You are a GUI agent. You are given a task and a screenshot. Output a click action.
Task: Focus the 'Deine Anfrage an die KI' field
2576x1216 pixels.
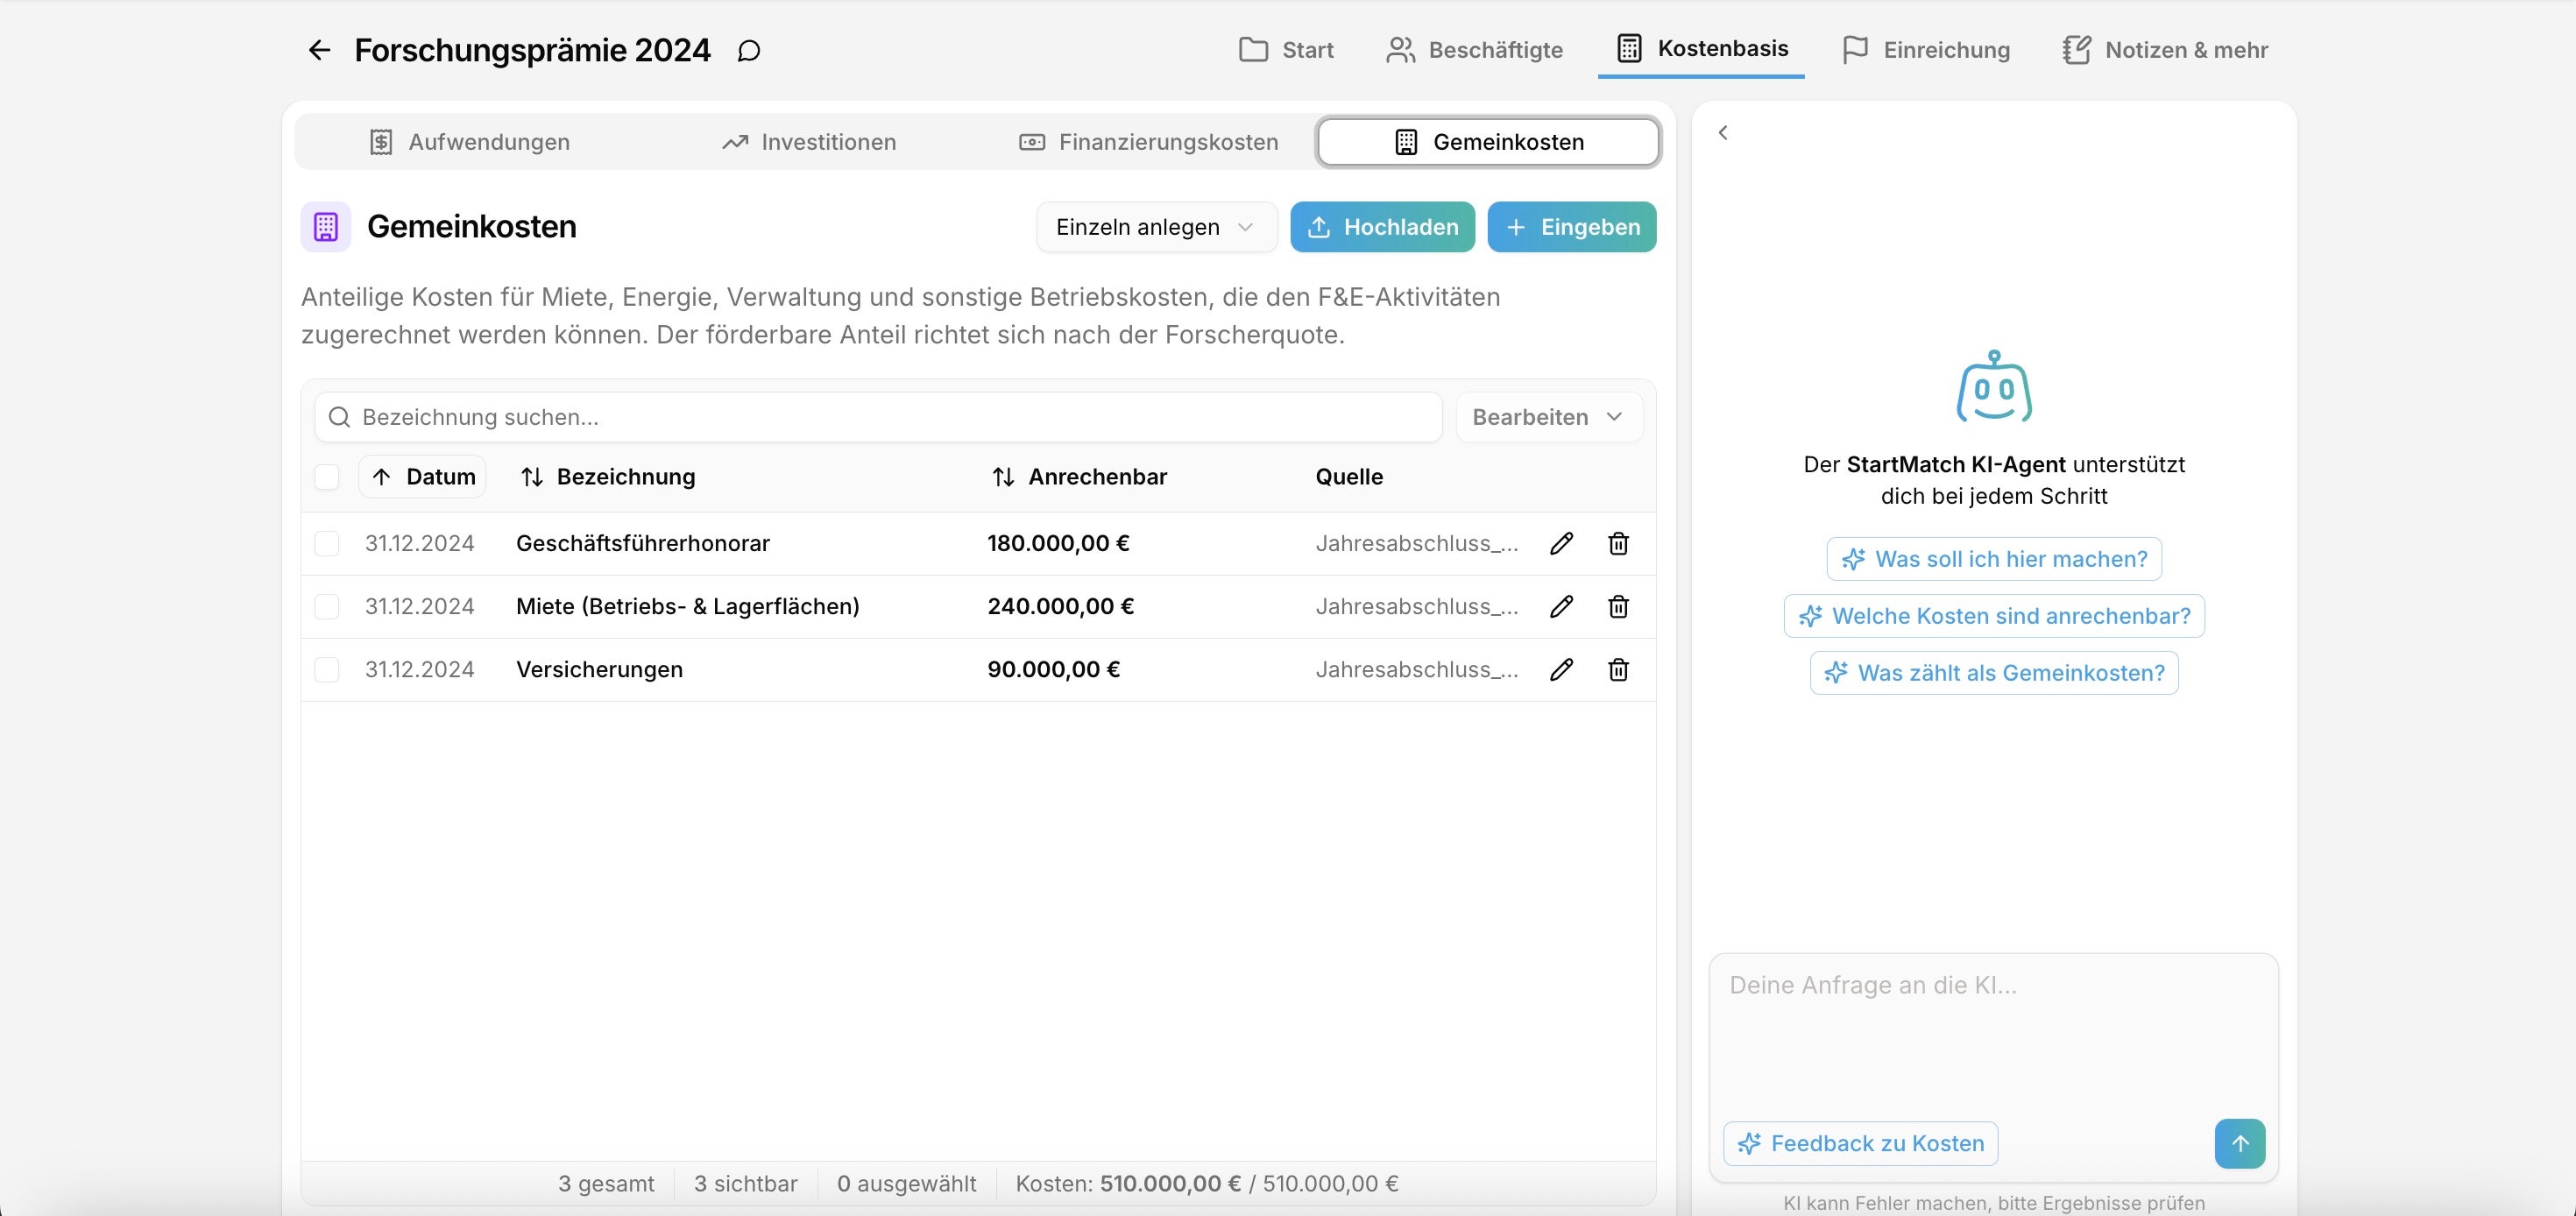[x=1994, y=1035]
